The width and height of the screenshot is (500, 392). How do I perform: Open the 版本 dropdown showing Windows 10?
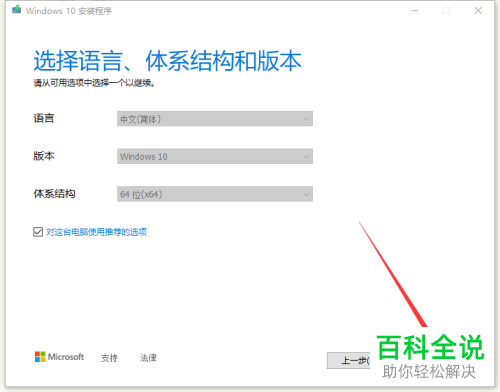[x=215, y=156]
